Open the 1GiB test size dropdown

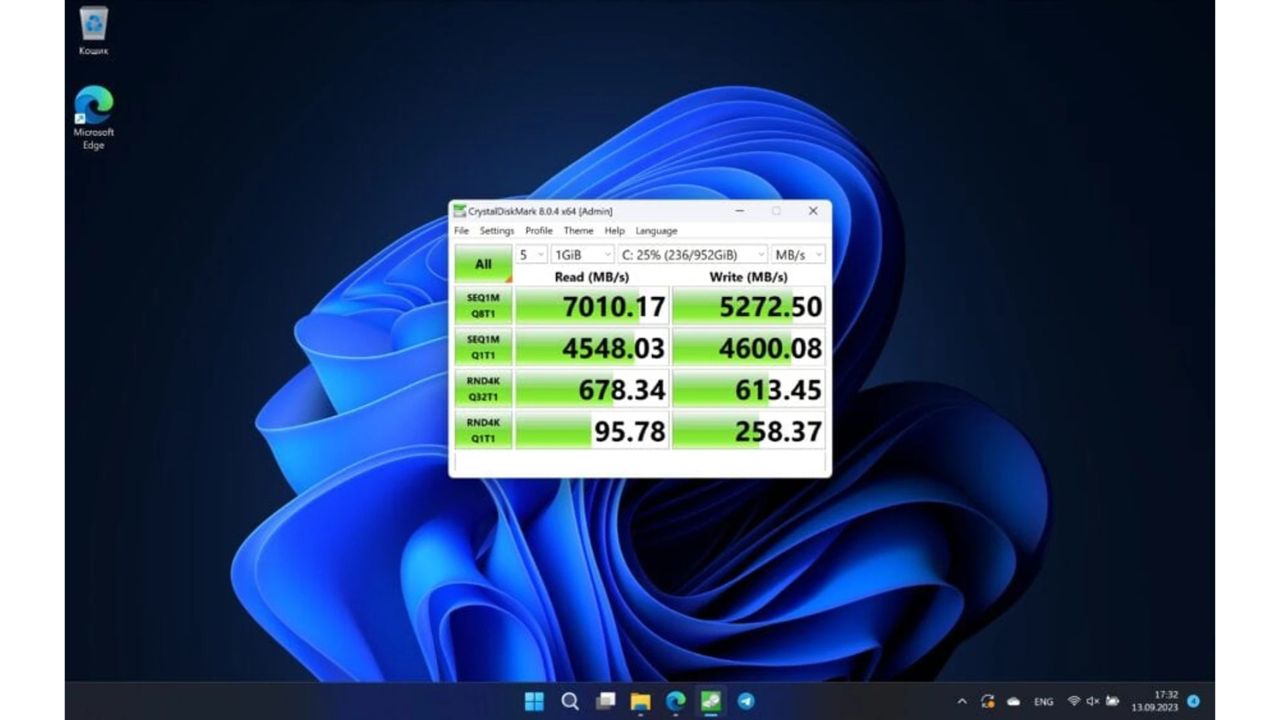(x=583, y=255)
